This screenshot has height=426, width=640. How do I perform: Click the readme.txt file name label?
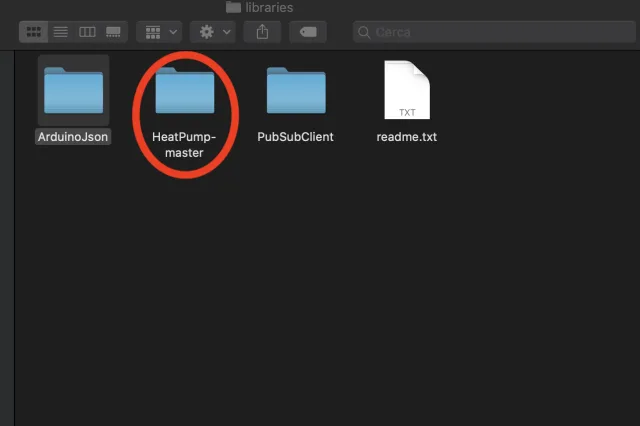(406, 137)
